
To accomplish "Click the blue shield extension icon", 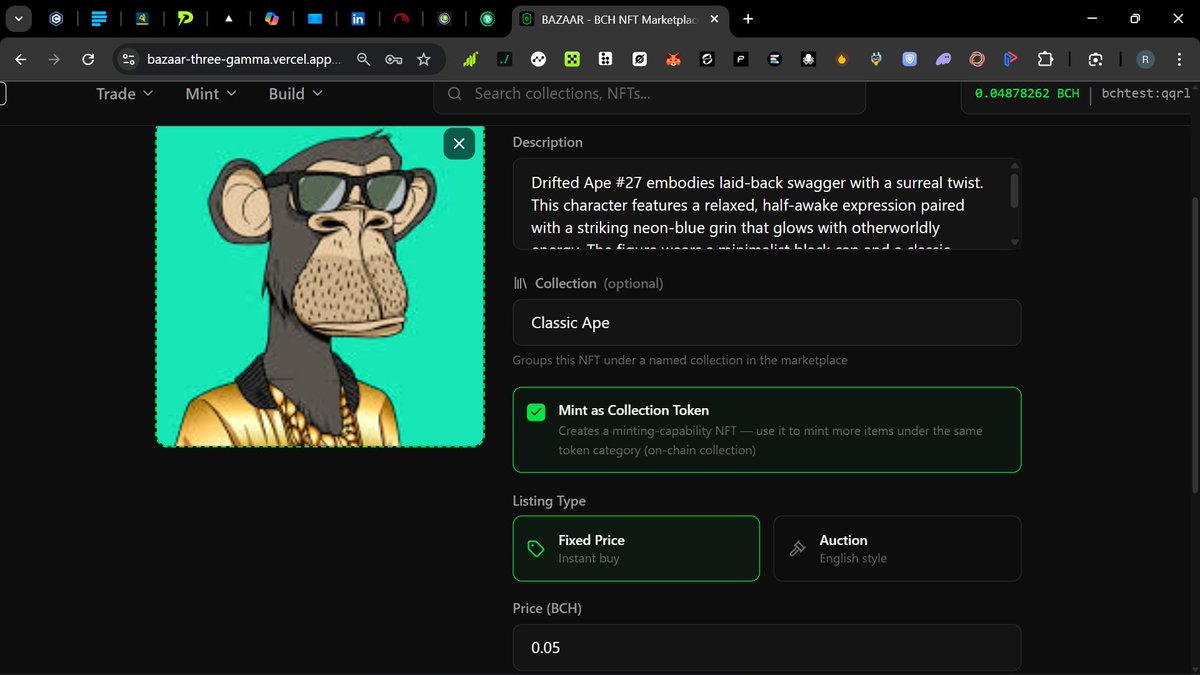I will coord(909,59).
